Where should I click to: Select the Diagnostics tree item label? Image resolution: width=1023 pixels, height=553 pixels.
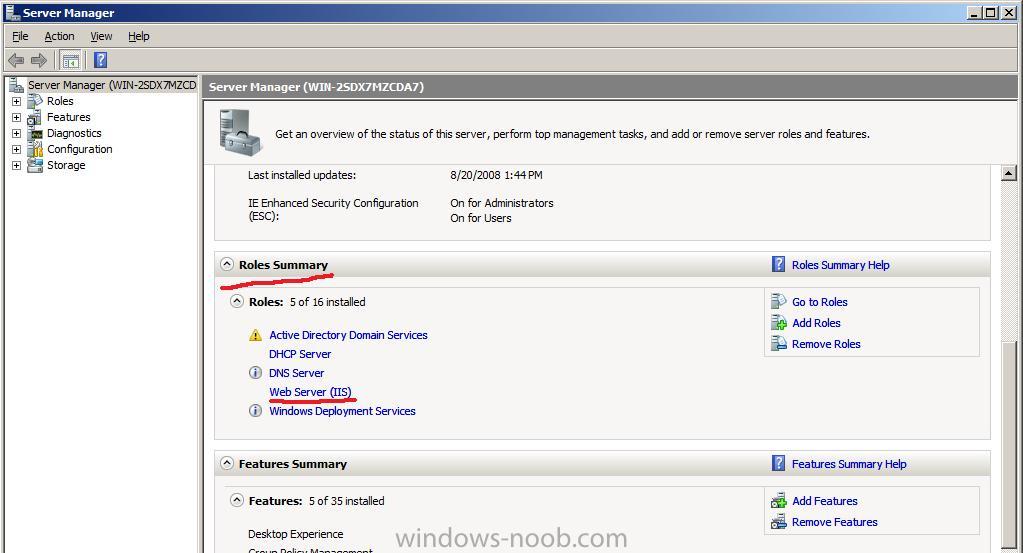tap(74, 133)
